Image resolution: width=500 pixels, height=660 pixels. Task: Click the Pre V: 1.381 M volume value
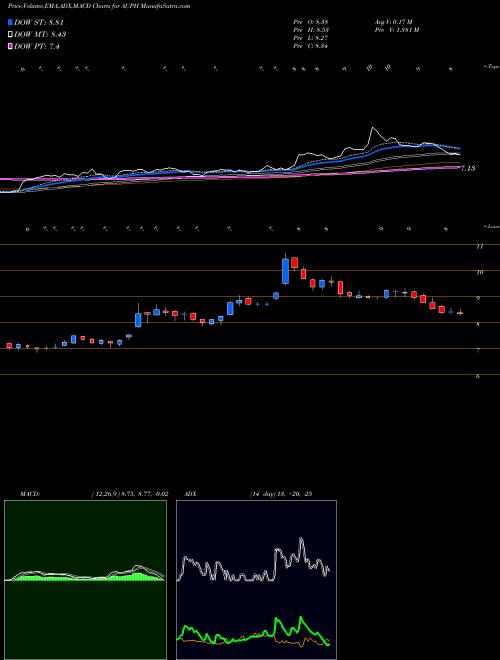(x=396, y=30)
